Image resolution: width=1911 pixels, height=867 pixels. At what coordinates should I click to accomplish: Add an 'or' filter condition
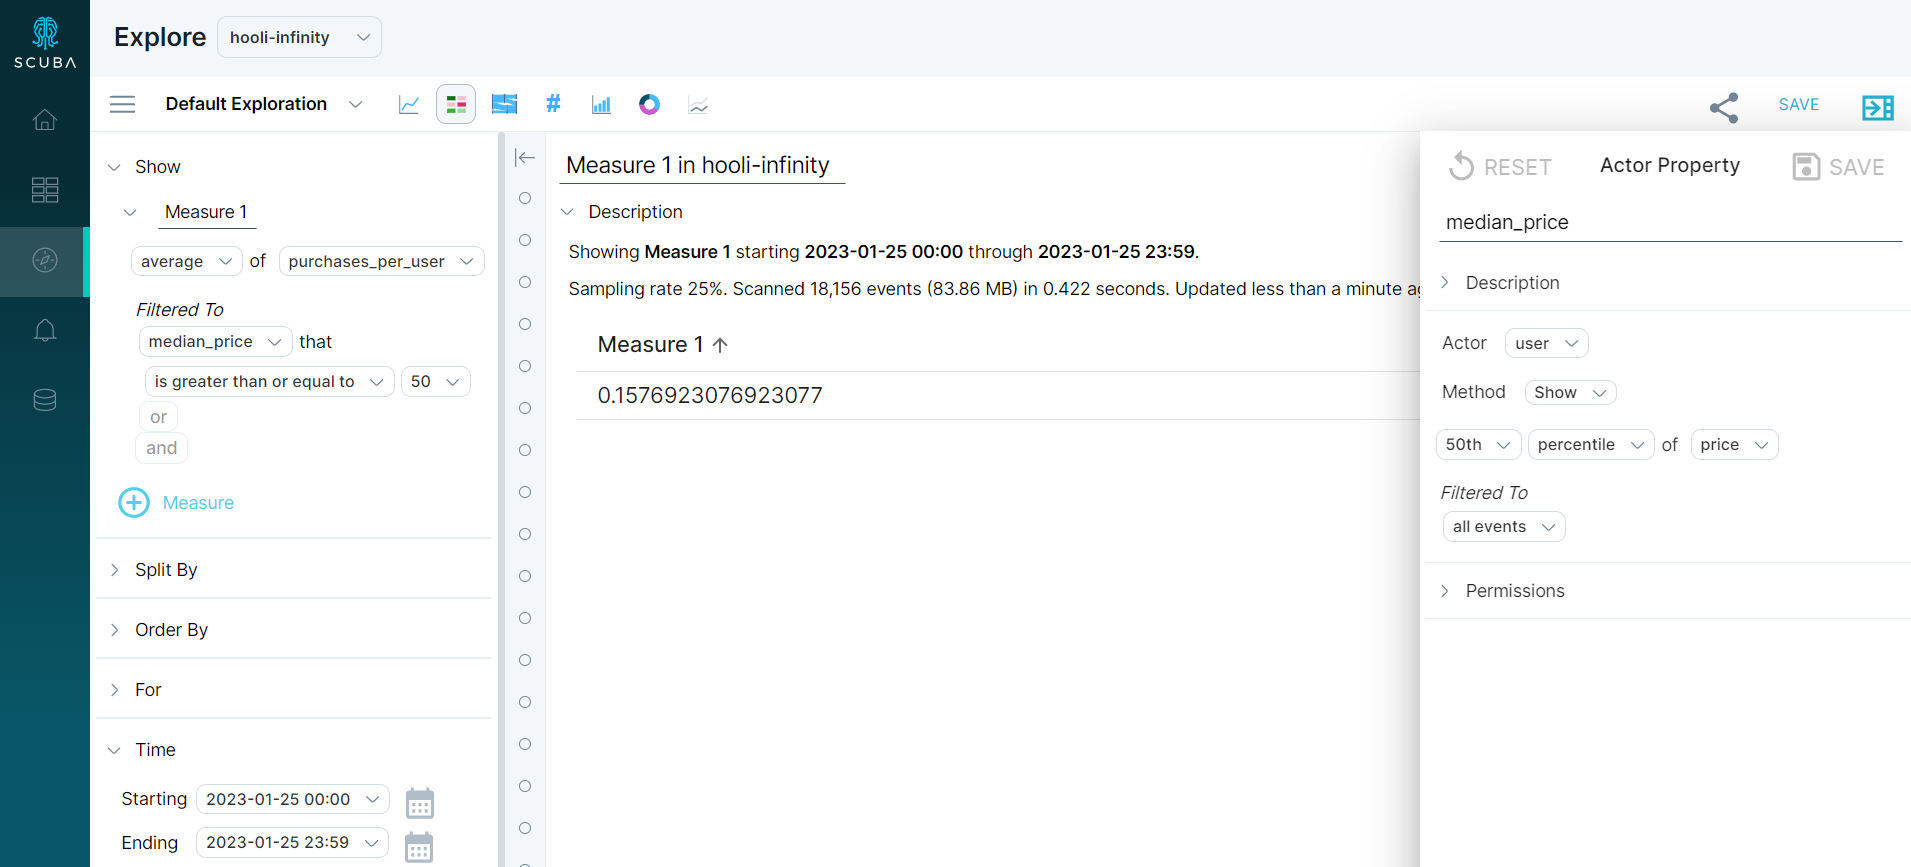click(158, 417)
